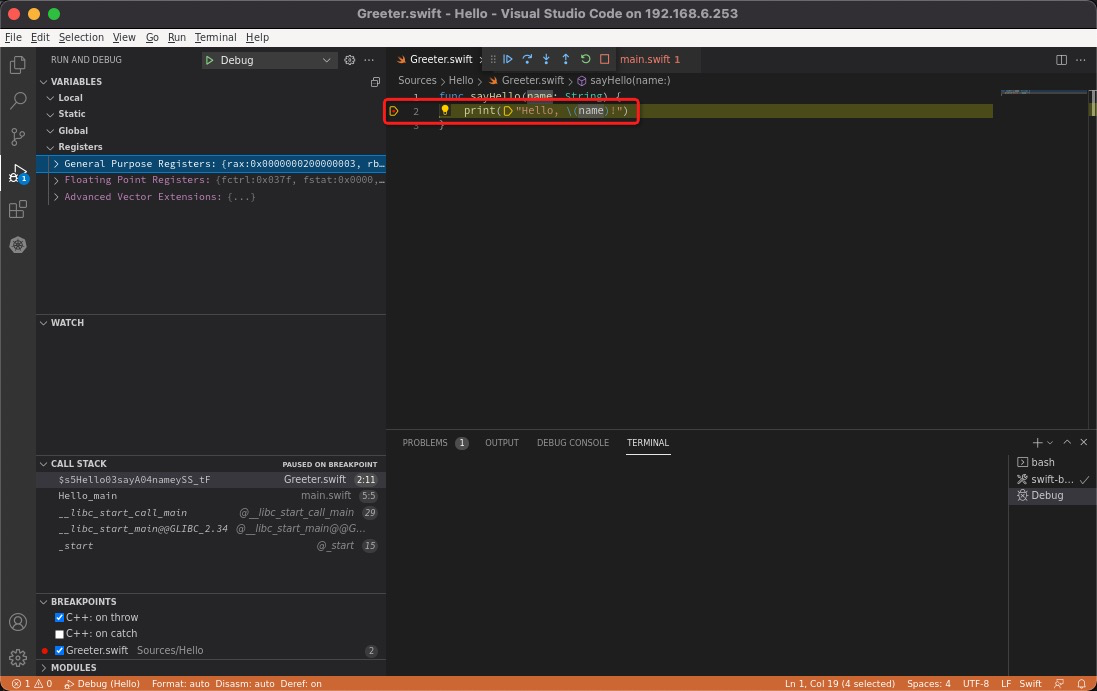
Task: Open launch.json via the gear icon
Action: (x=350, y=60)
